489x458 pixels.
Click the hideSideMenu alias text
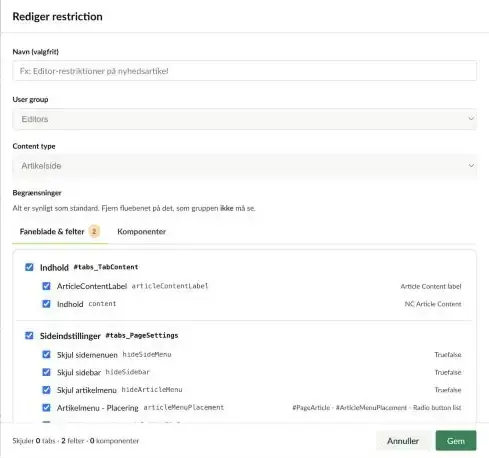coord(147,354)
